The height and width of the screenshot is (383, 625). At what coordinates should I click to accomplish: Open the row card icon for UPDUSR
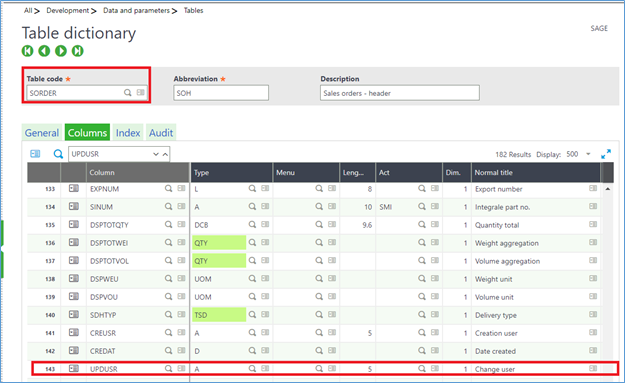click(x=74, y=369)
